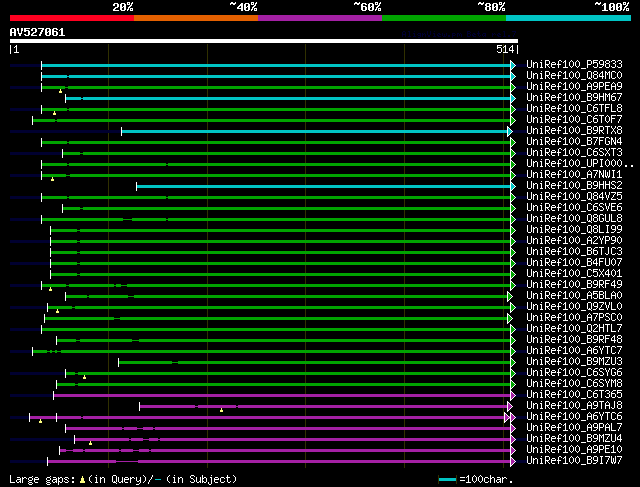Click the UniRef100_B9RF49 label
Screen dimensions: 640x487
[574, 285]
